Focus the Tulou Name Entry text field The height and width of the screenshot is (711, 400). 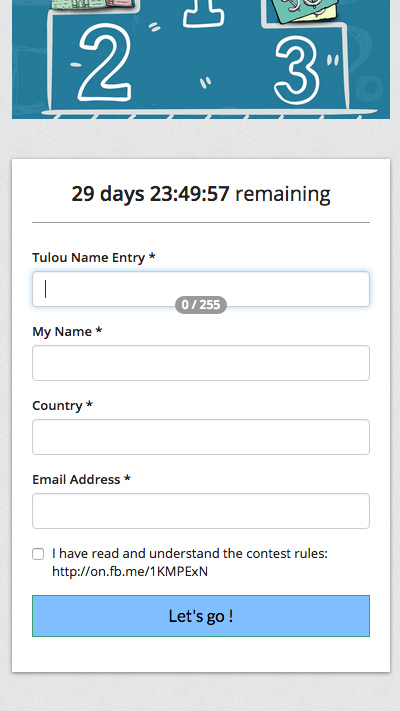(201, 289)
